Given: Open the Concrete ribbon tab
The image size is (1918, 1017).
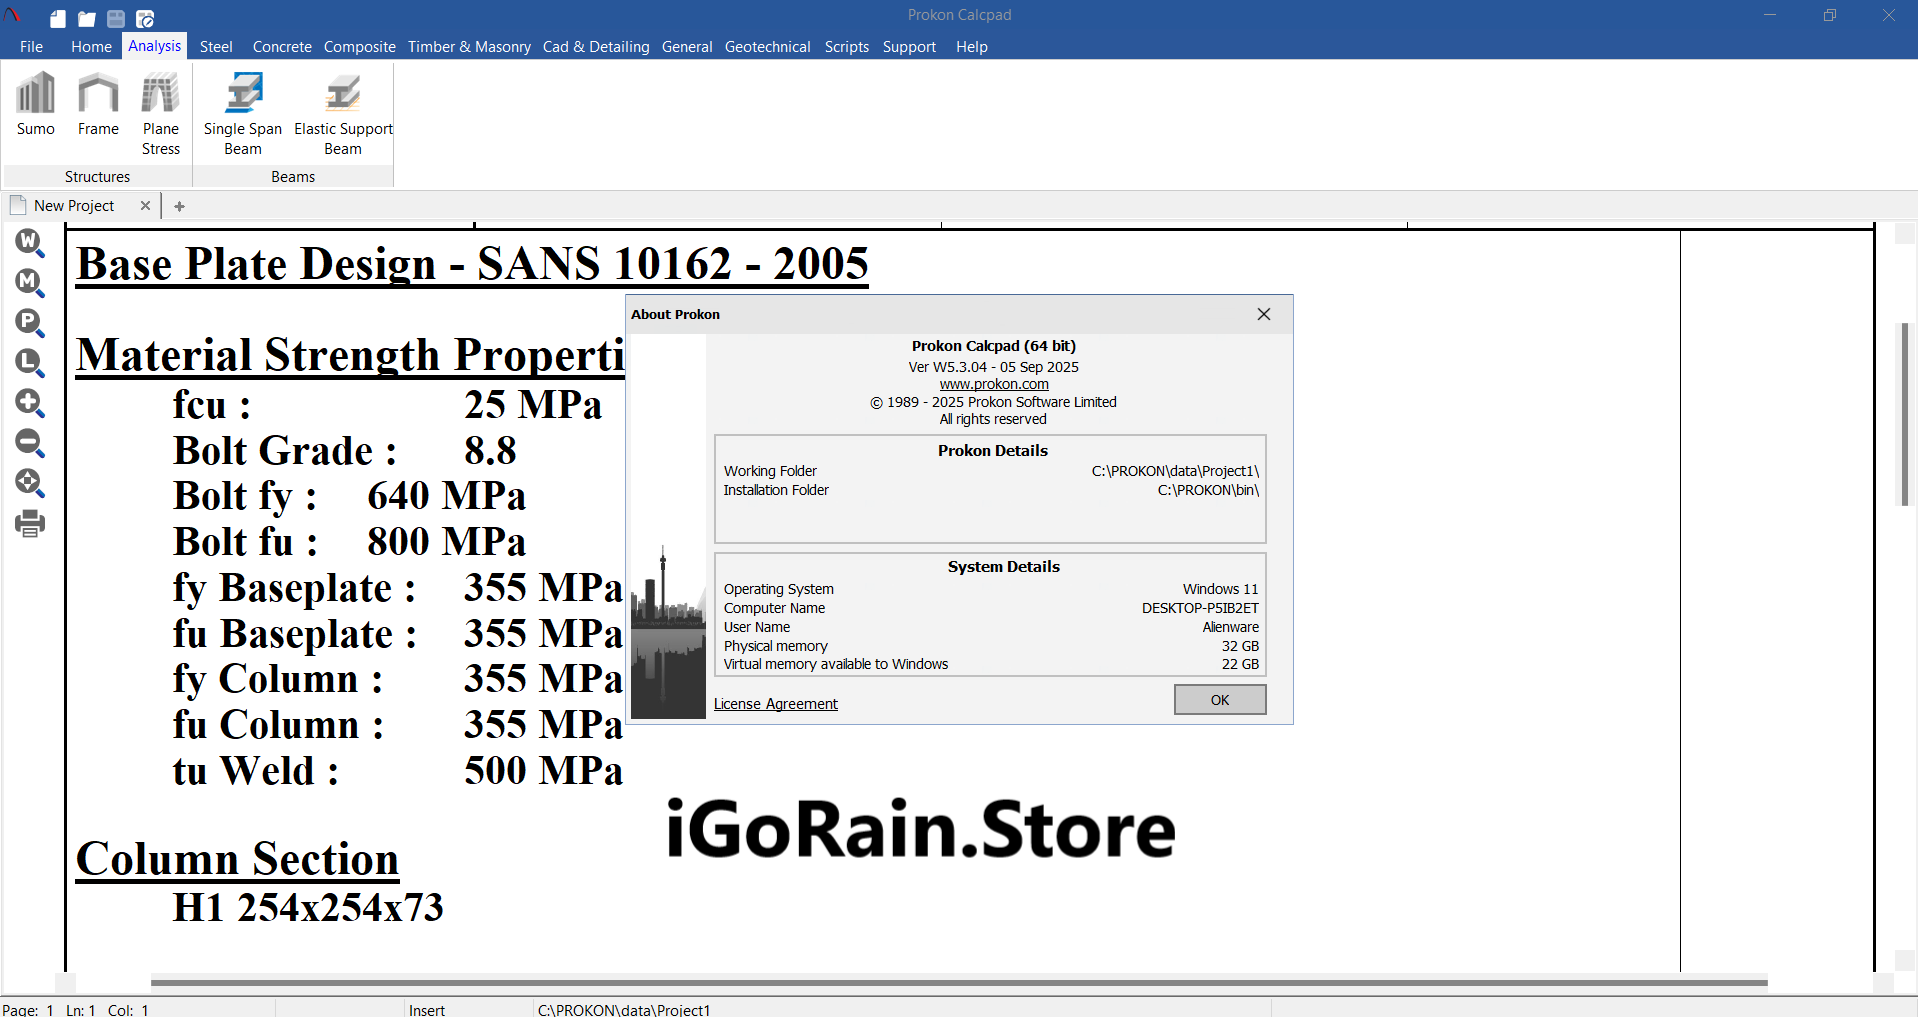Looking at the screenshot, I should click(x=282, y=47).
